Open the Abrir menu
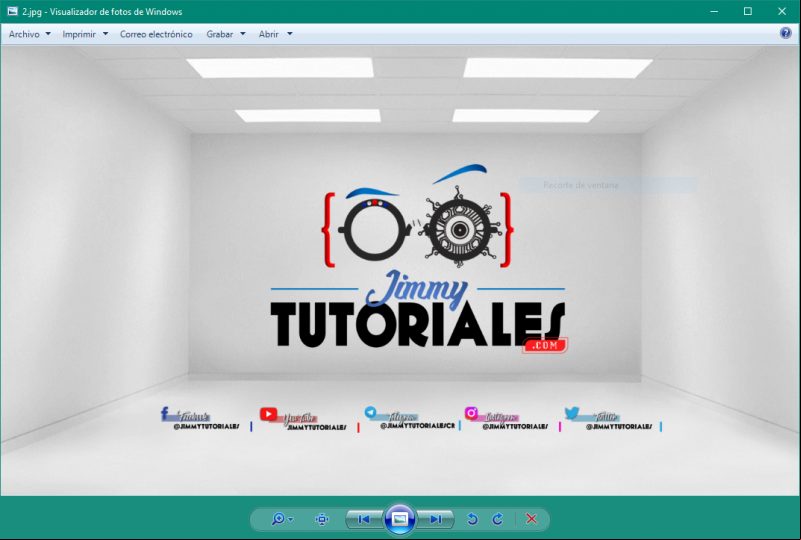 tap(269, 34)
